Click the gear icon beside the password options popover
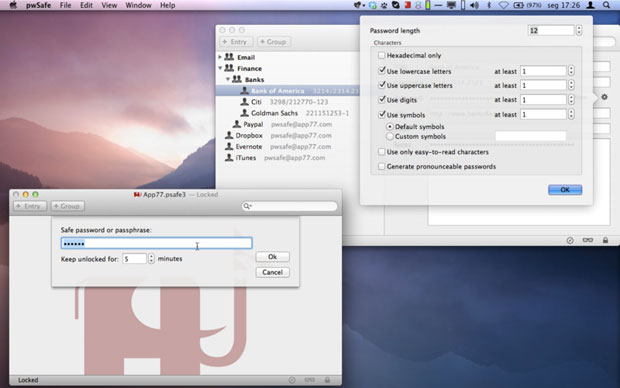The width and height of the screenshot is (620, 388). (x=605, y=97)
